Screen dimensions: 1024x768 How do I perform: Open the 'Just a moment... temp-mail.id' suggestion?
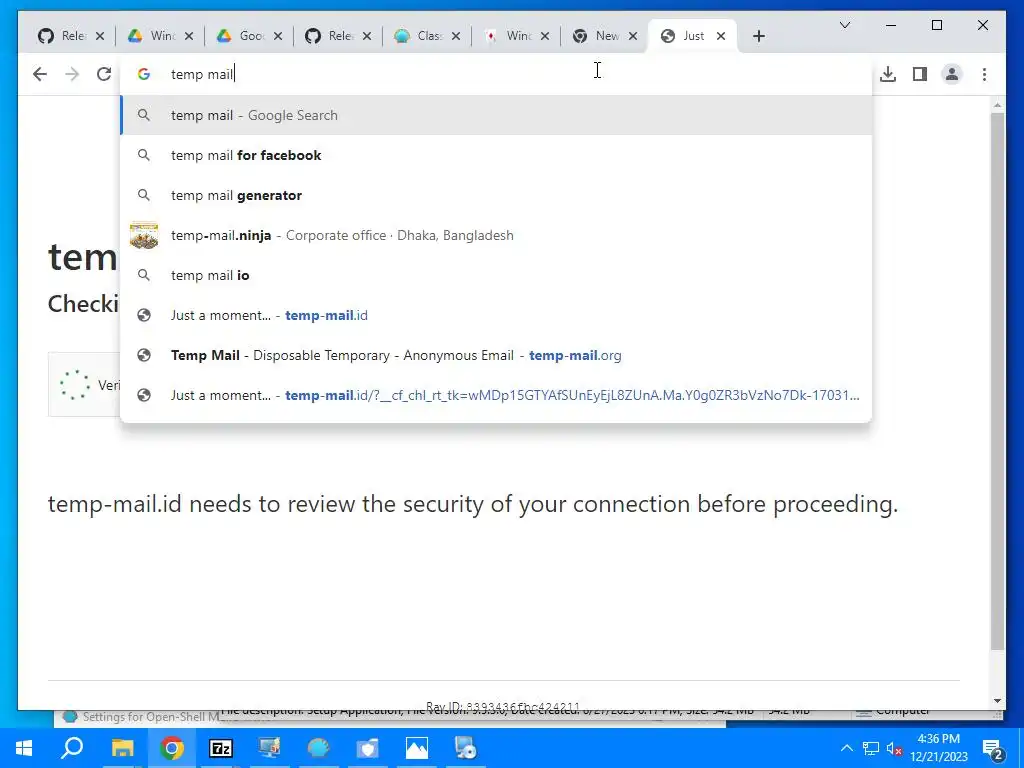click(496, 315)
